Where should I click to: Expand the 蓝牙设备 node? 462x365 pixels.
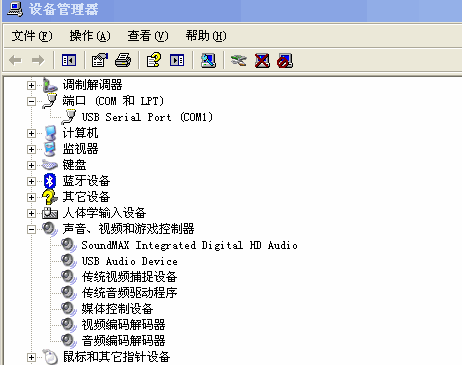[31, 181]
